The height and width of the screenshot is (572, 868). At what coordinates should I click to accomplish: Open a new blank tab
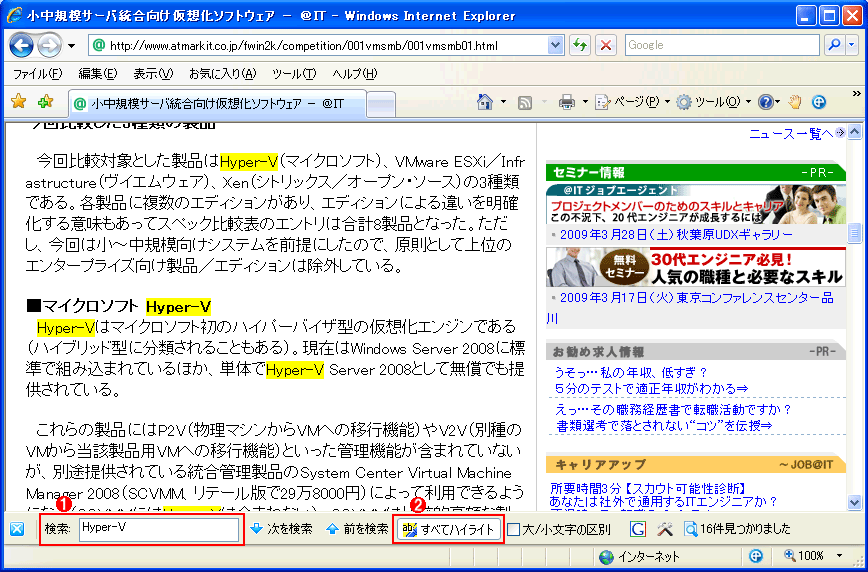tap(381, 104)
